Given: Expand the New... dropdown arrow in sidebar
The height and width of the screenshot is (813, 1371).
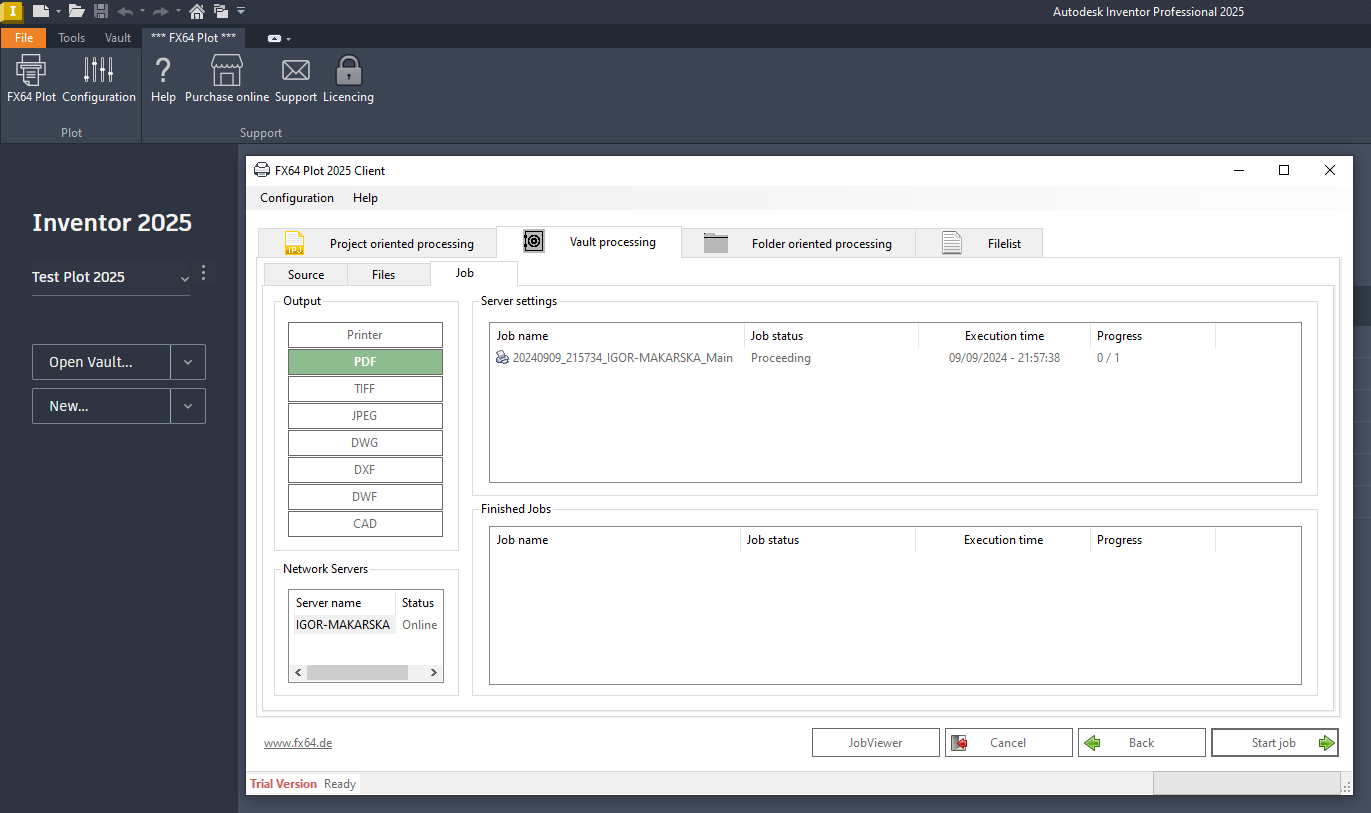Looking at the screenshot, I should [x=188, y=406].
